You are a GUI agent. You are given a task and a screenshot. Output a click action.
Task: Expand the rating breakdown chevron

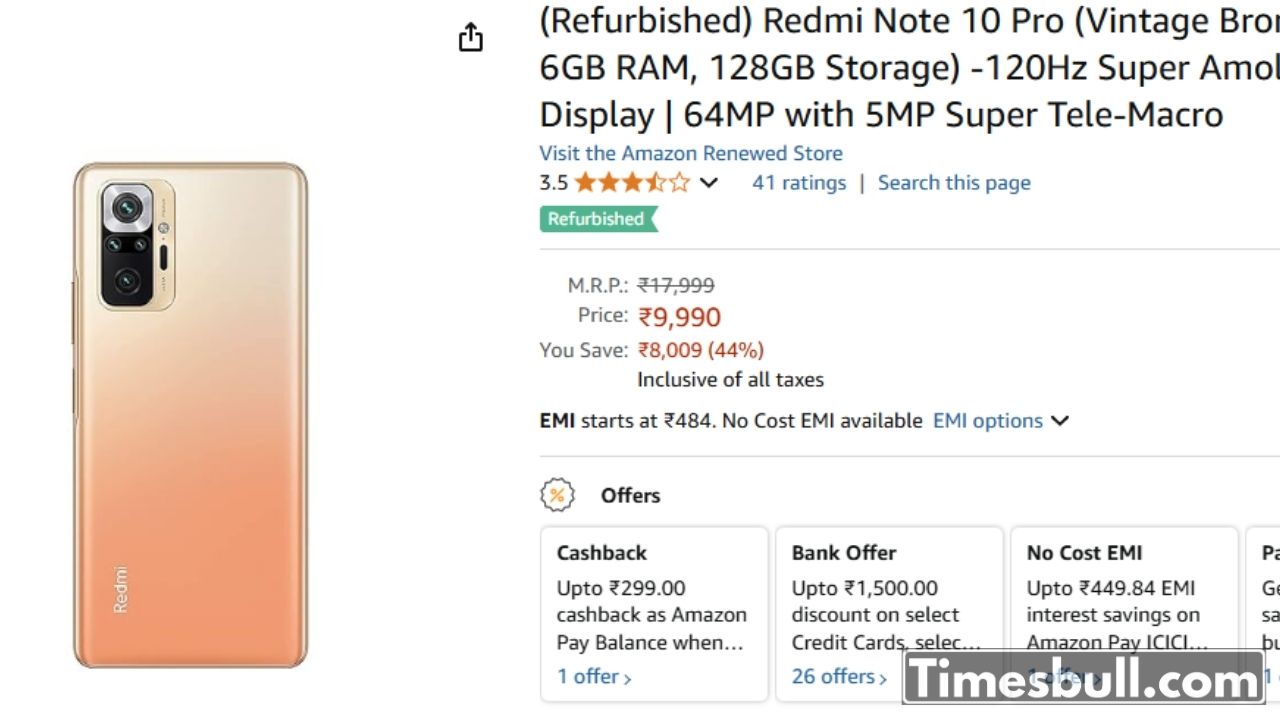[x=708, y=183]
